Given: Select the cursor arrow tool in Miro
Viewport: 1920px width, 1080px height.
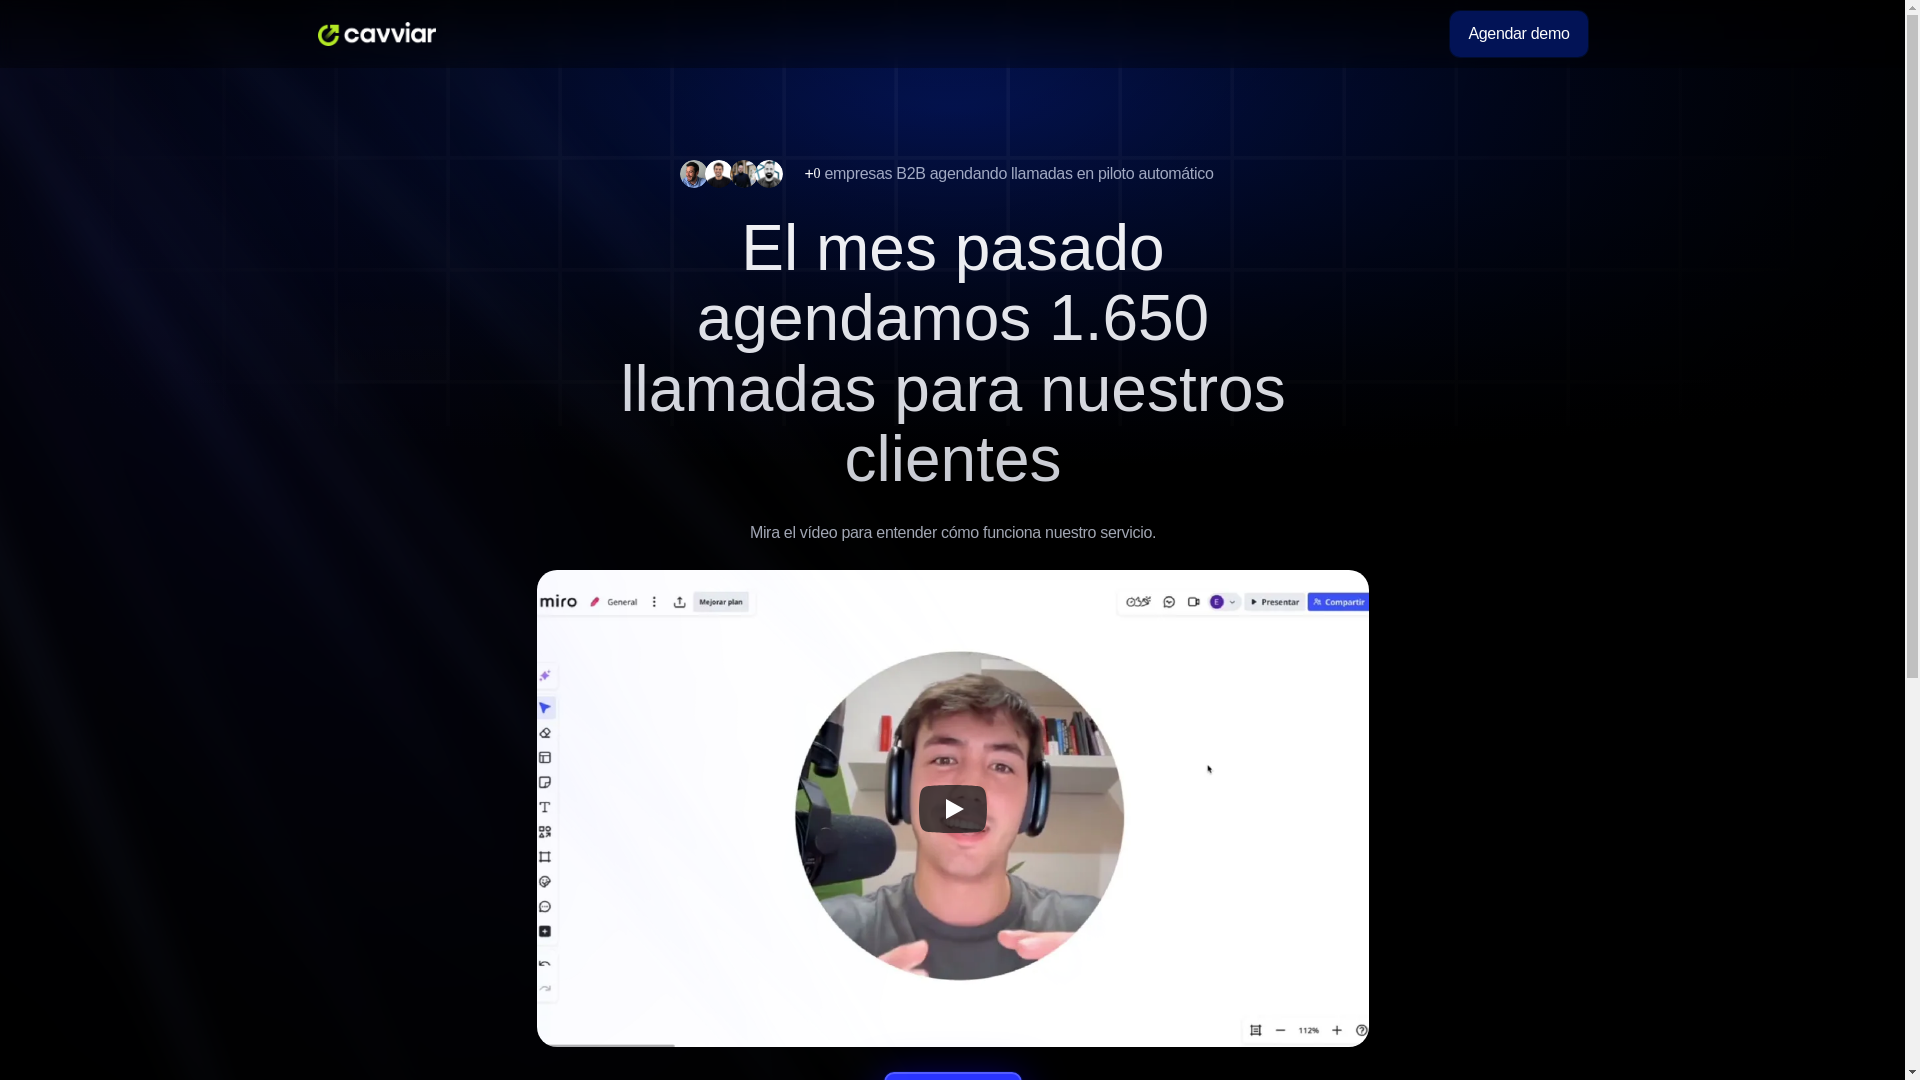Looking at the screenshot, I should pyautogui.click(x=545, y=708).
